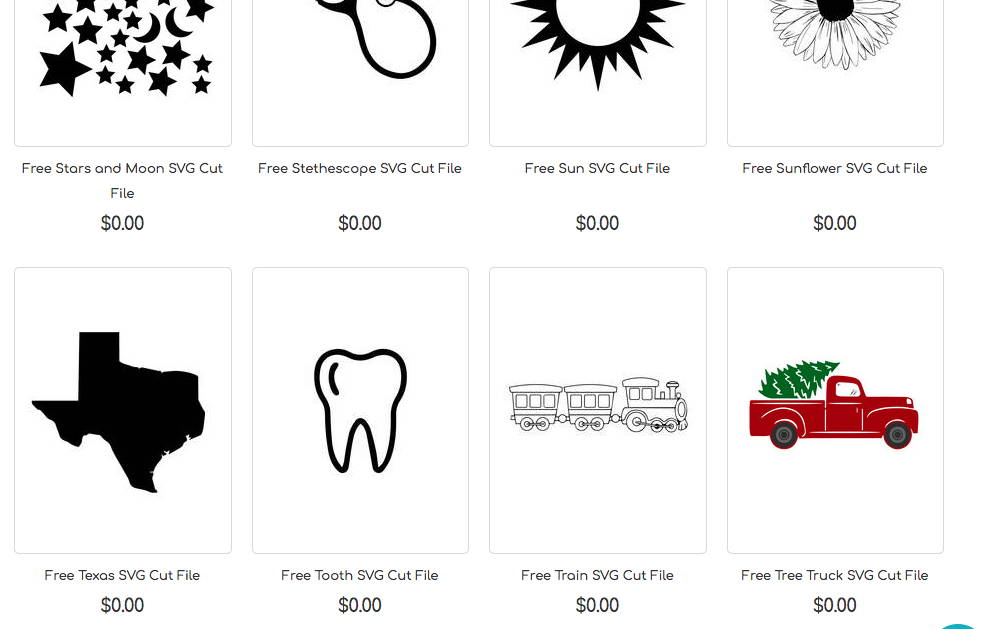Click 'Free Texas SVG Cut File' title
The height and width of the screenshot is (629, 987).
click(122, 575)
